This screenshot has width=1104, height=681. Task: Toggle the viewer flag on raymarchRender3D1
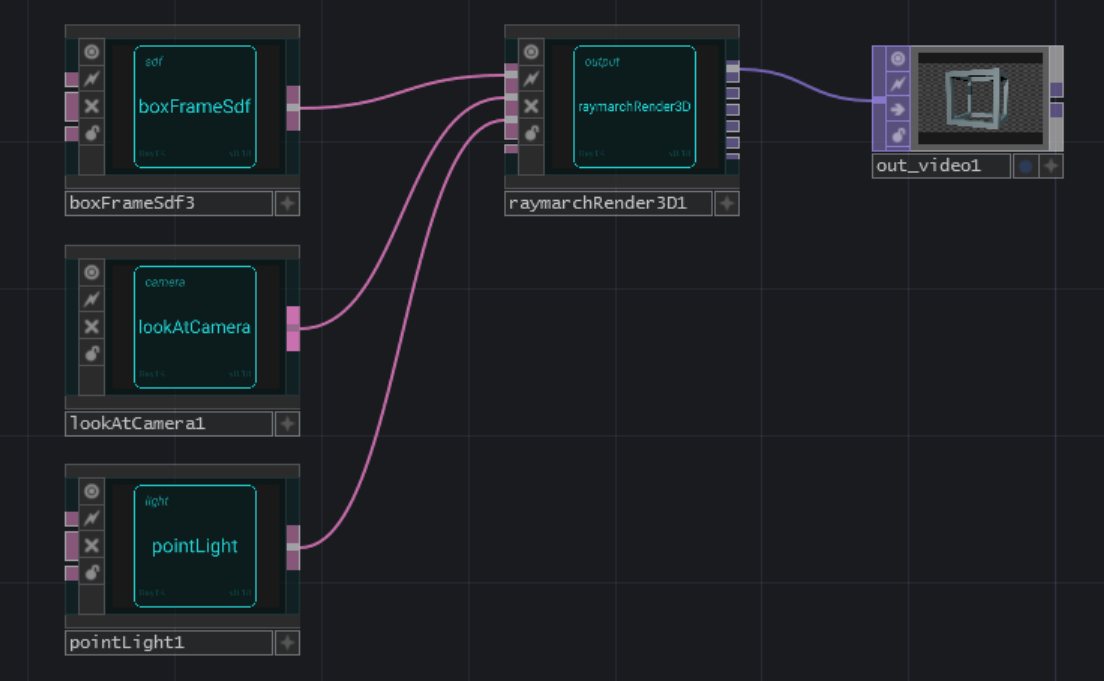point(531,52)
